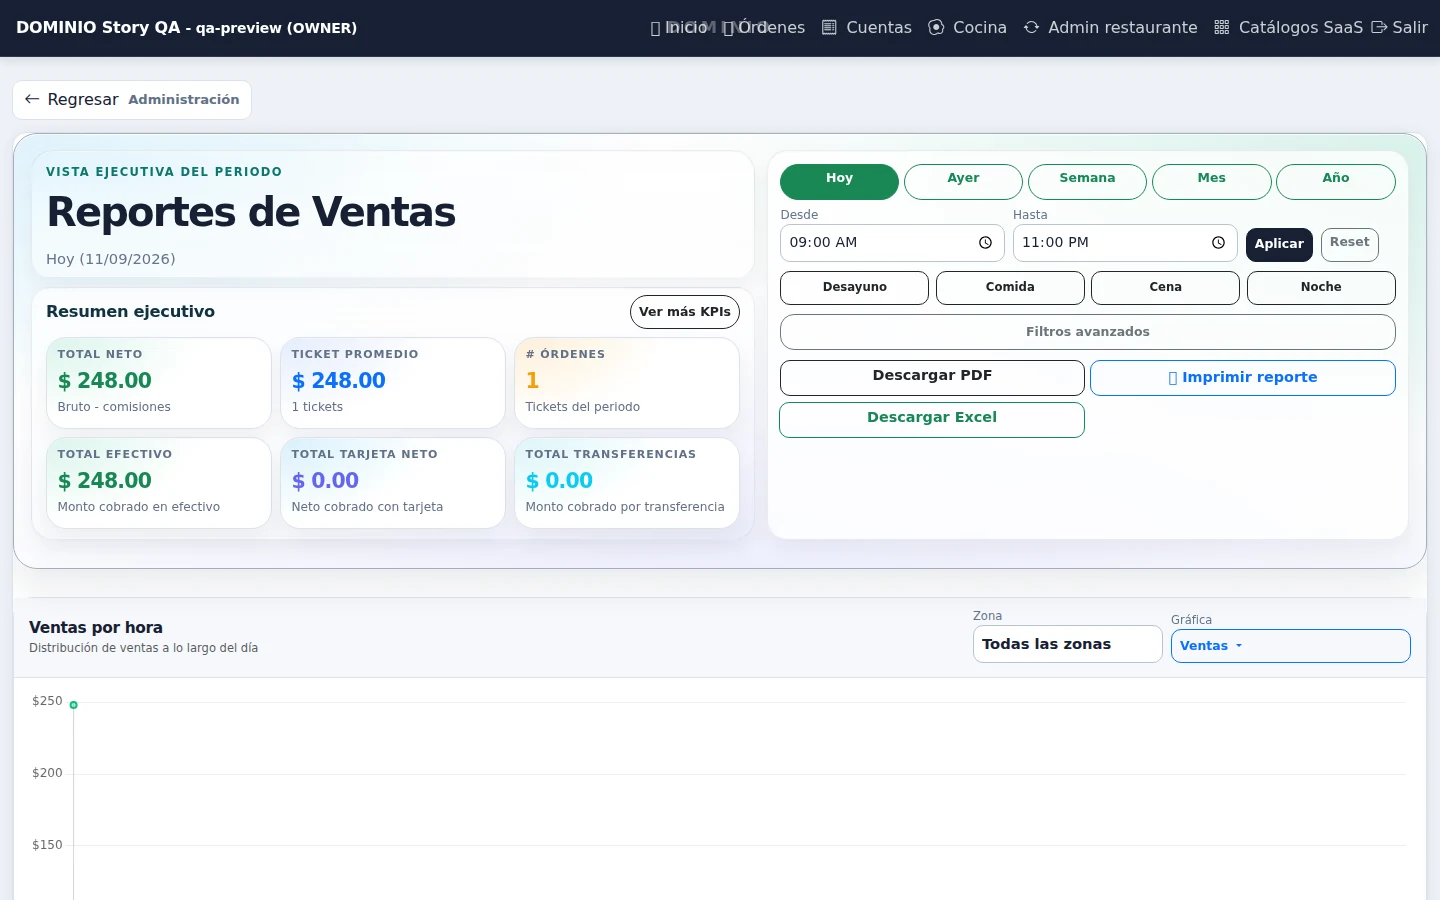Click the Regresar button label
The width and height of the screenshot is (1440, 900).
(x=83, y=99)
